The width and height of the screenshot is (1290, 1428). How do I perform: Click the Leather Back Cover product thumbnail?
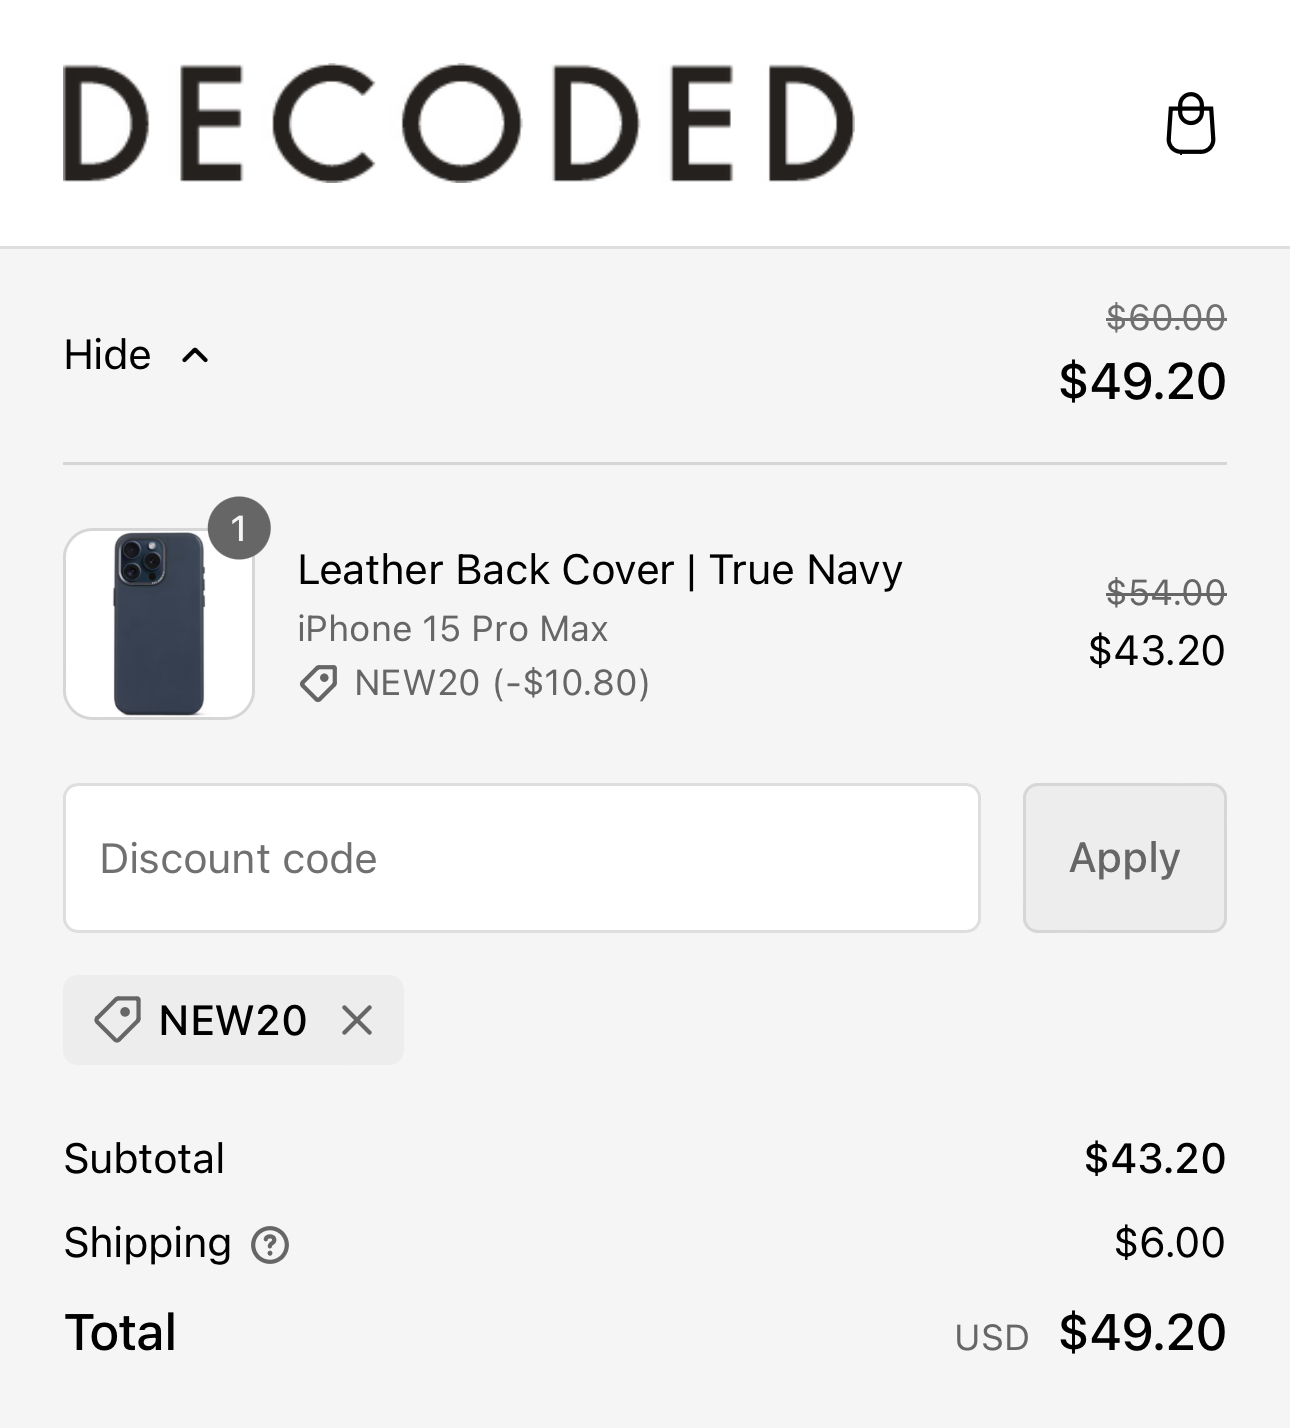point(159,624)
